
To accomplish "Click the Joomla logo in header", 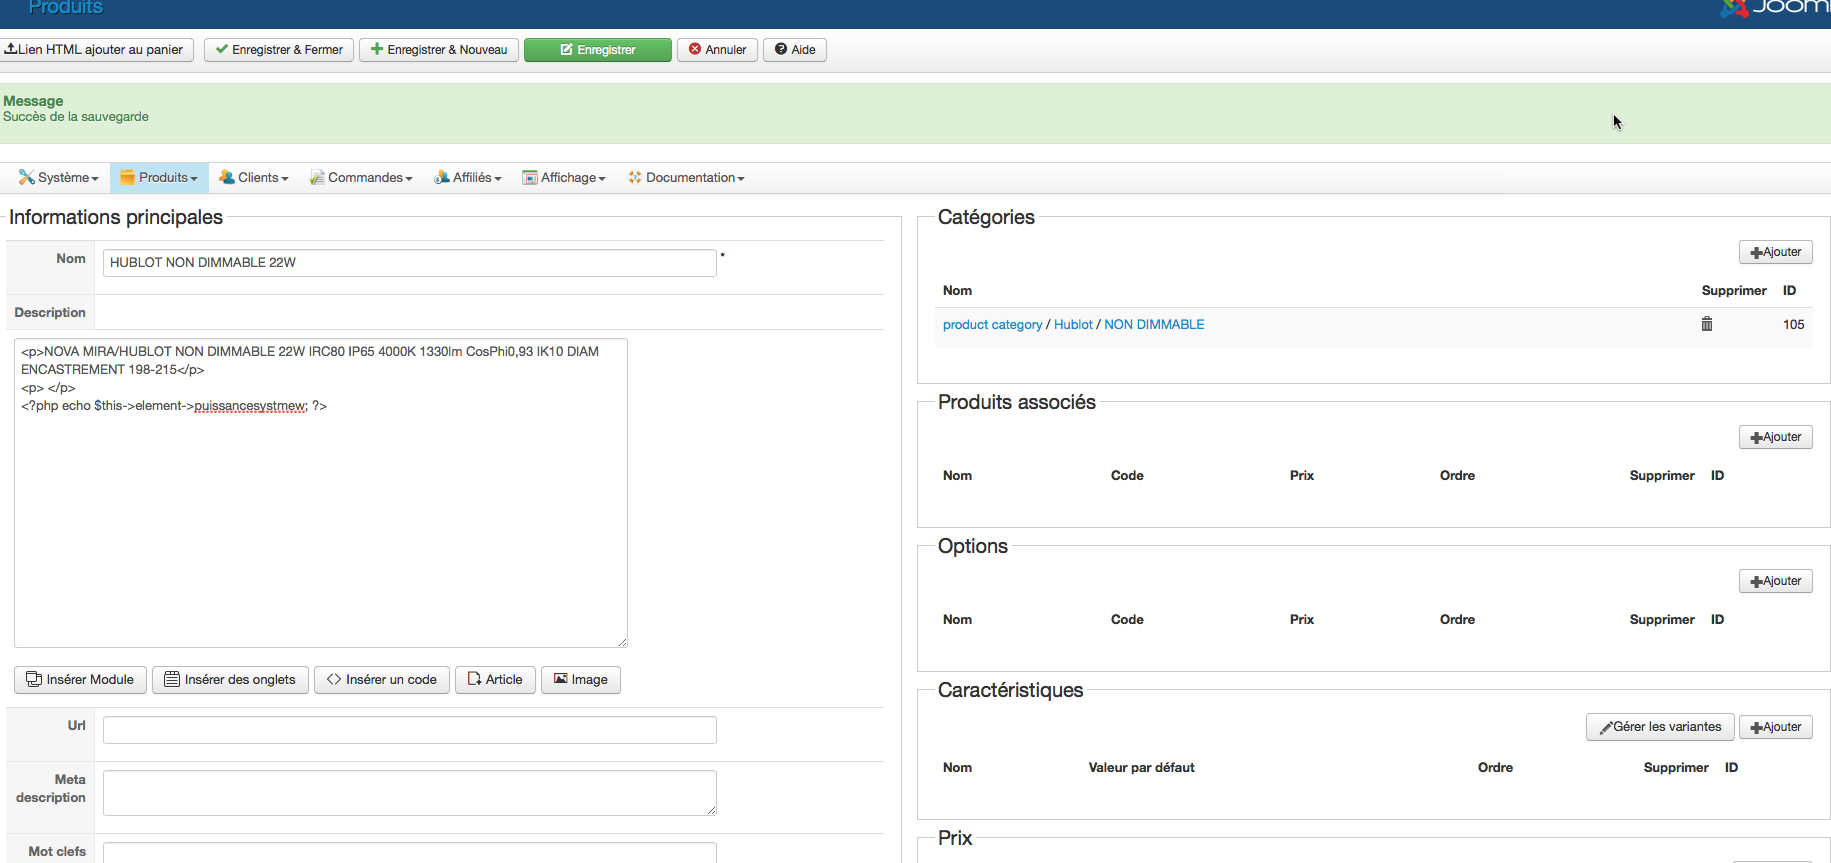I will click(x=1774, y=8).
